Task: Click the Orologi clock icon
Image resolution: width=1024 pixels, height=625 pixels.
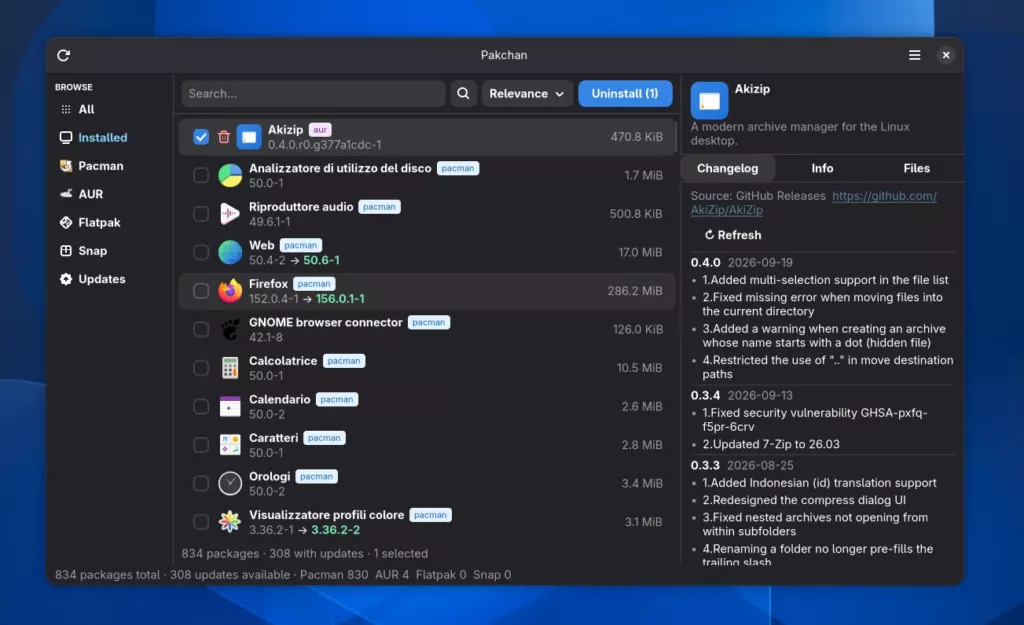Action: pyautogui.click(x=230, y=484)
